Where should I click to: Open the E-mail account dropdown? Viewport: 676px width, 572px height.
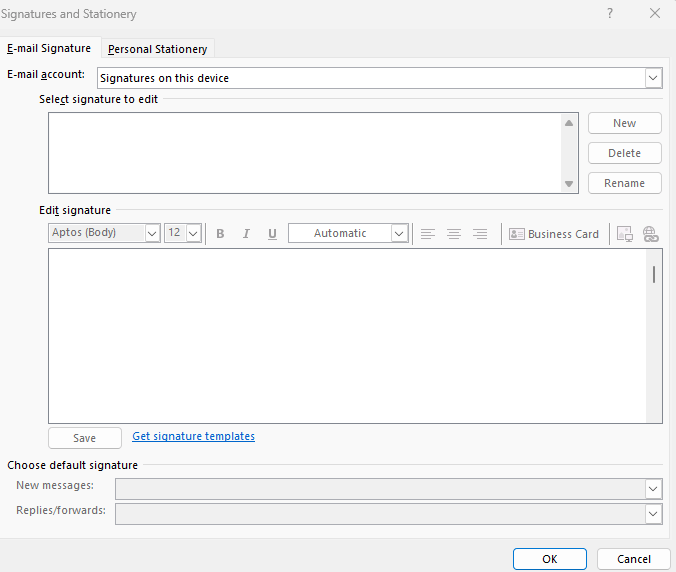coord(653,78)
